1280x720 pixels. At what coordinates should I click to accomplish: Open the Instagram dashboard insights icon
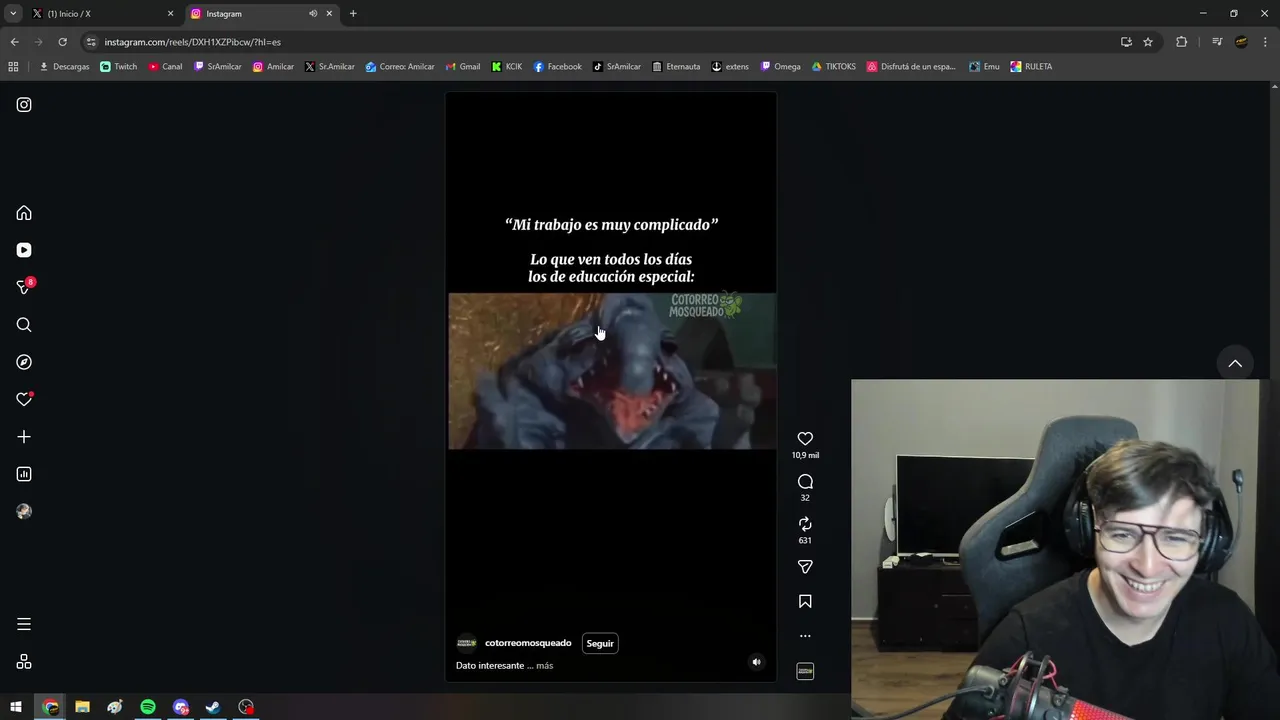click(24, 474)
